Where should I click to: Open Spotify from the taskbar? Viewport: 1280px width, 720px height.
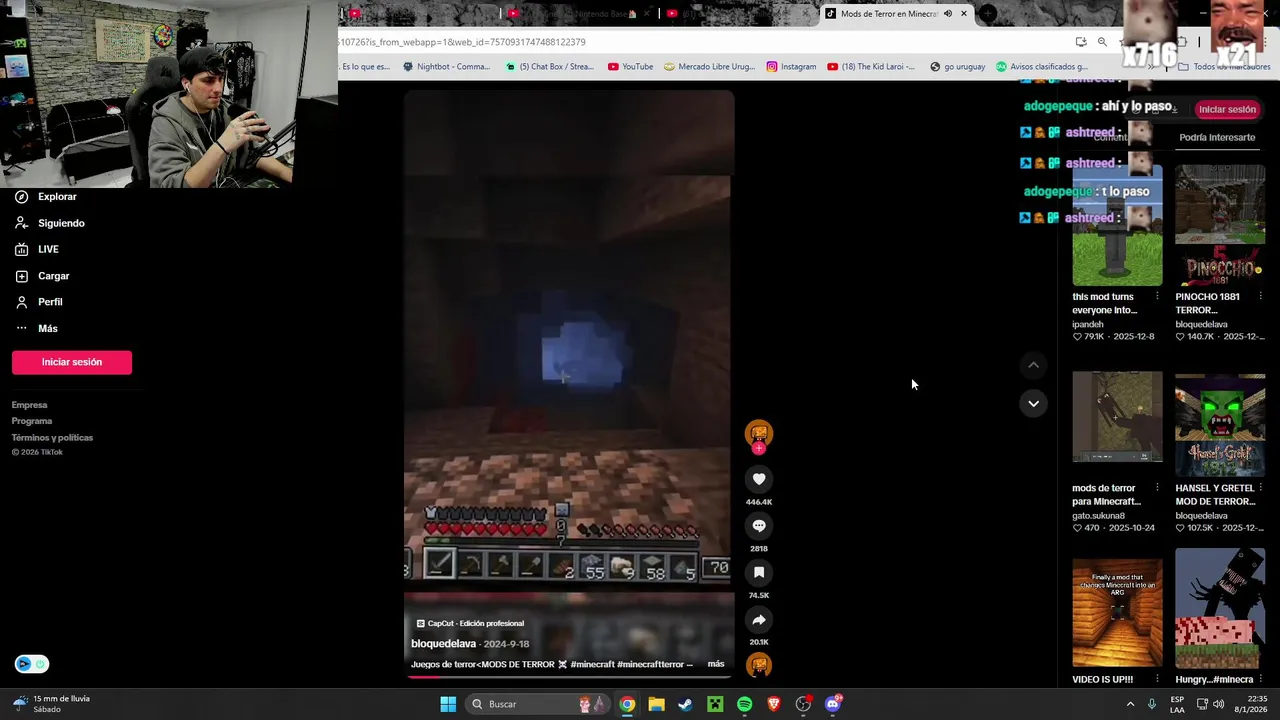[744, 704]
